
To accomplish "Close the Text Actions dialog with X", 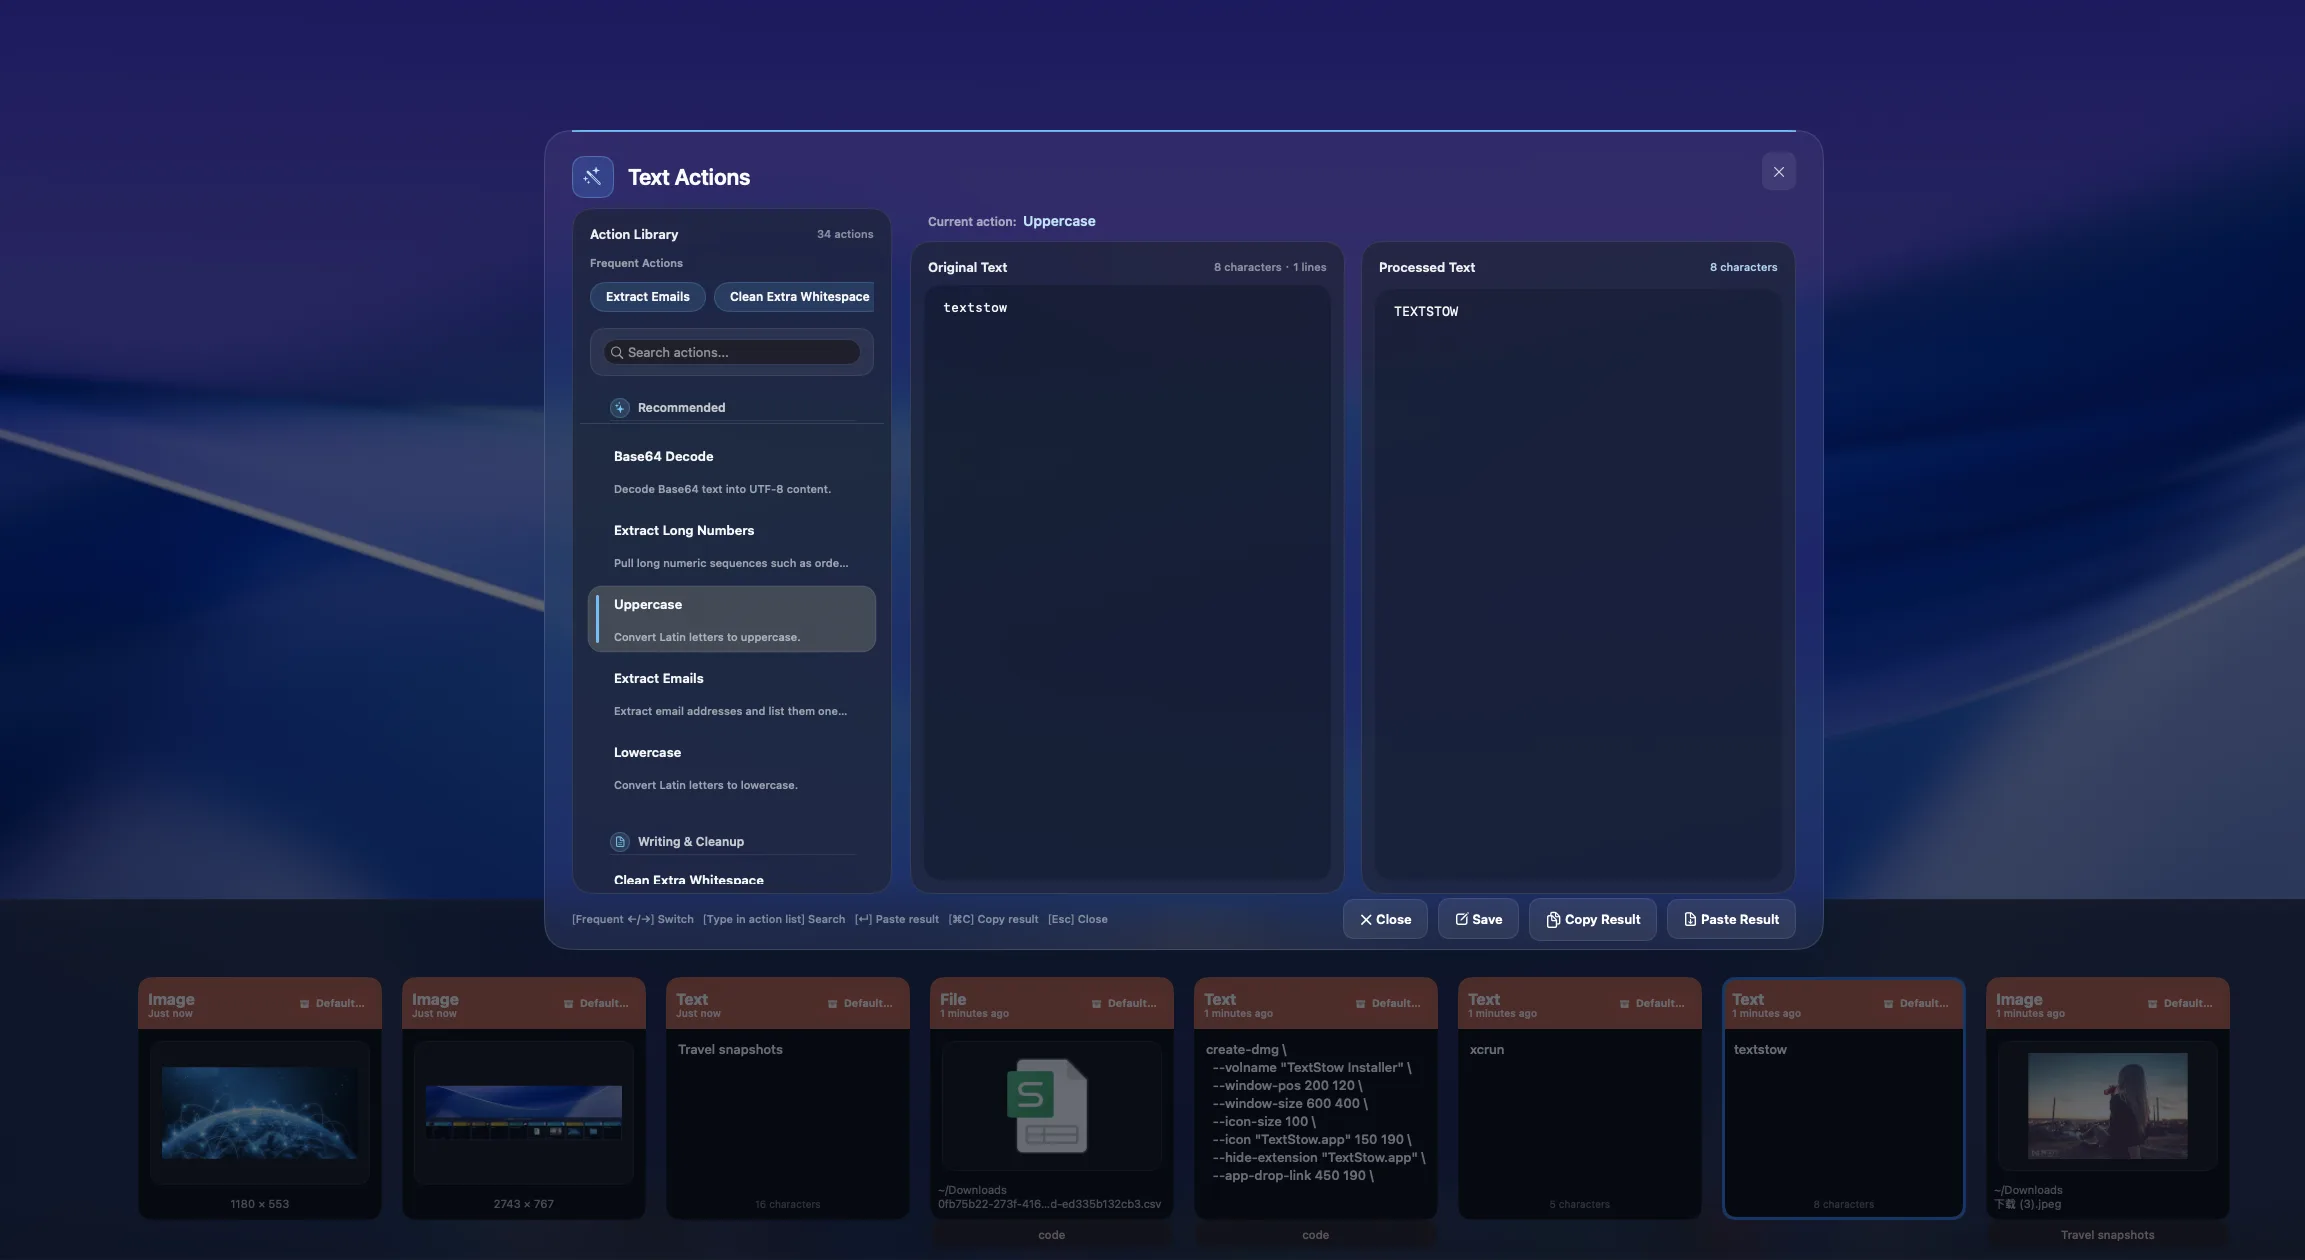I will point(1778,172).
